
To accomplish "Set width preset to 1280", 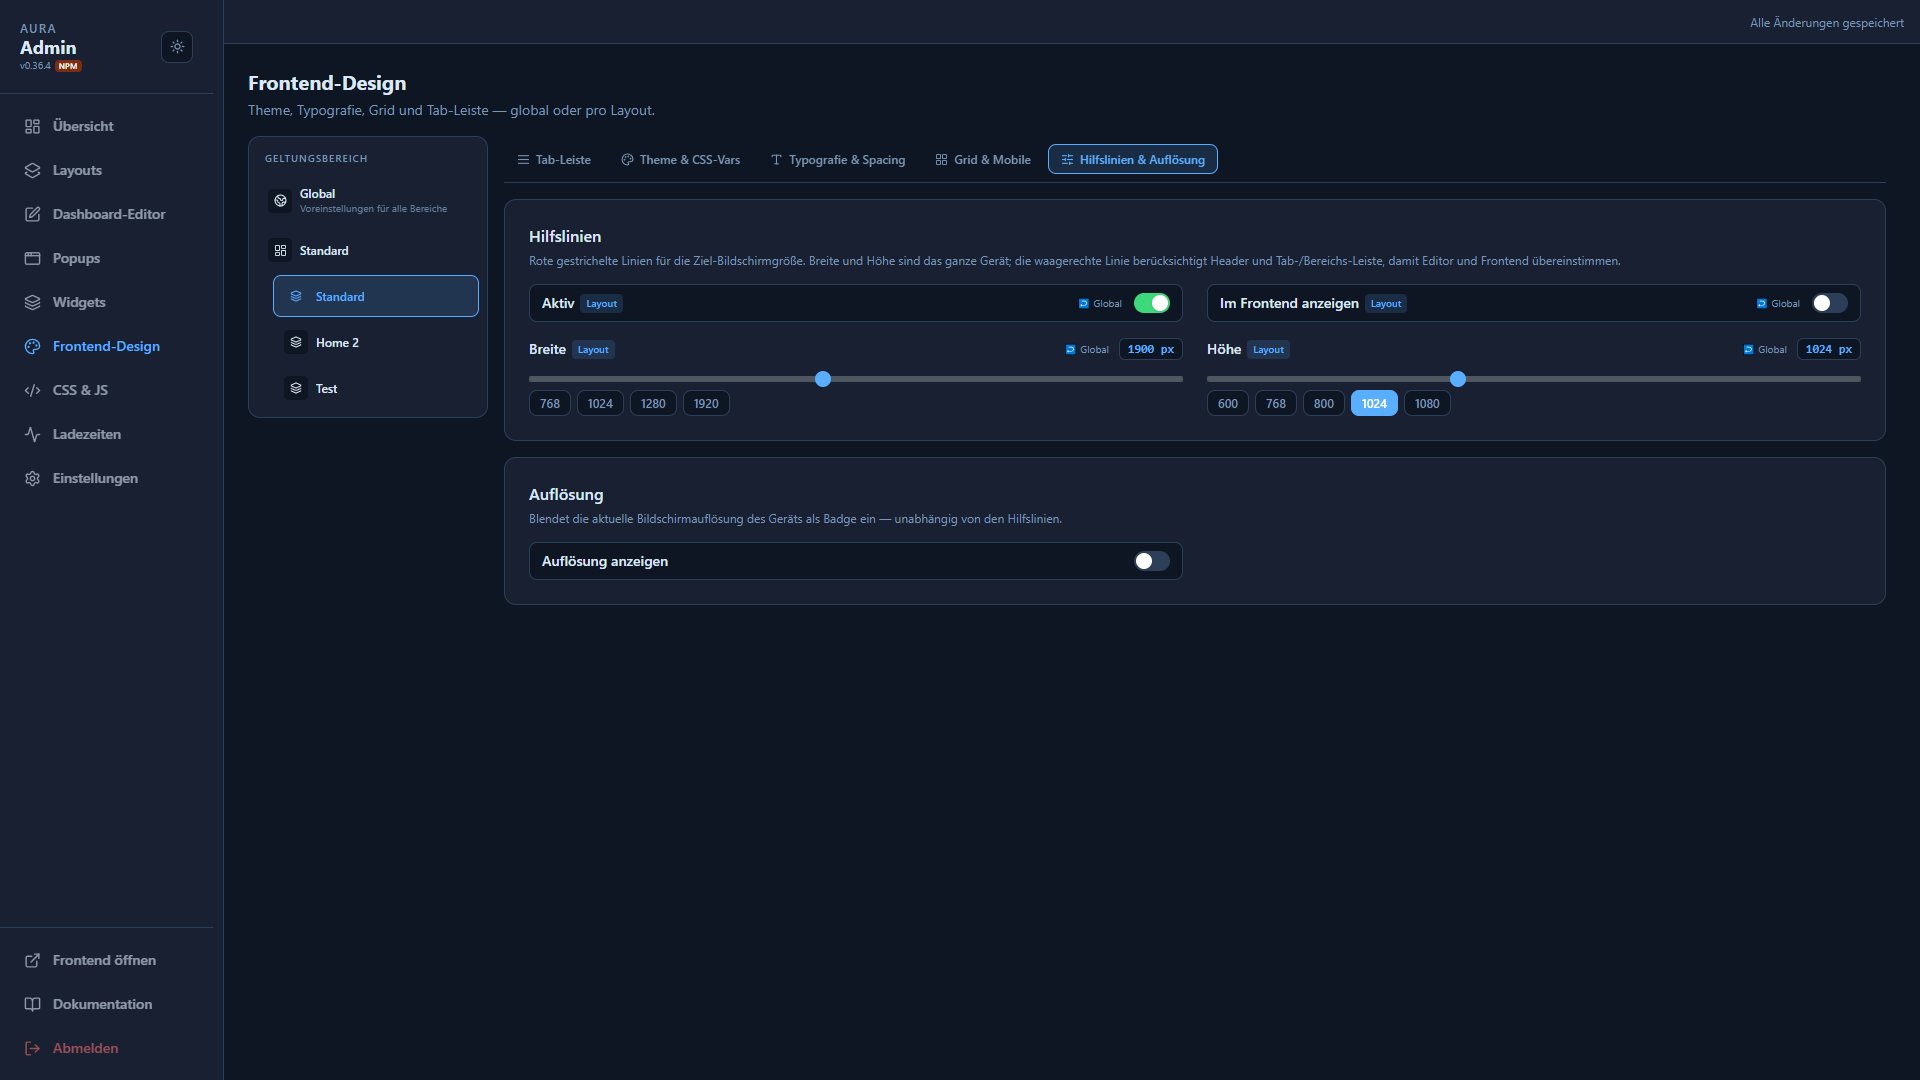I will coord(653,404).
